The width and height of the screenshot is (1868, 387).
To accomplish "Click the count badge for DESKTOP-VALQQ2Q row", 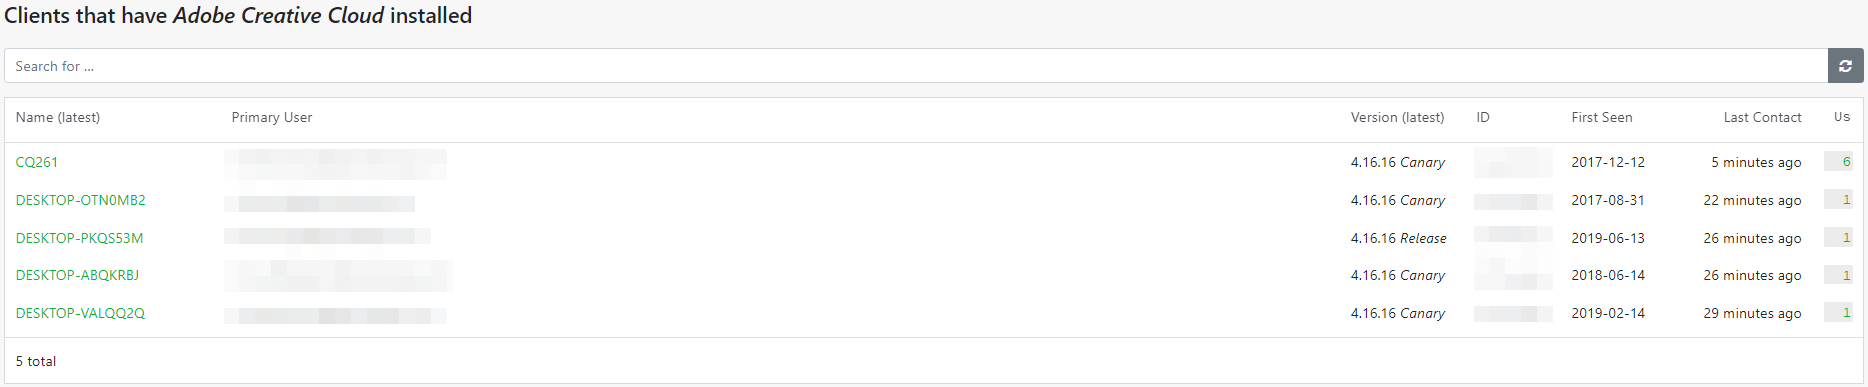I will point(1839,312).
